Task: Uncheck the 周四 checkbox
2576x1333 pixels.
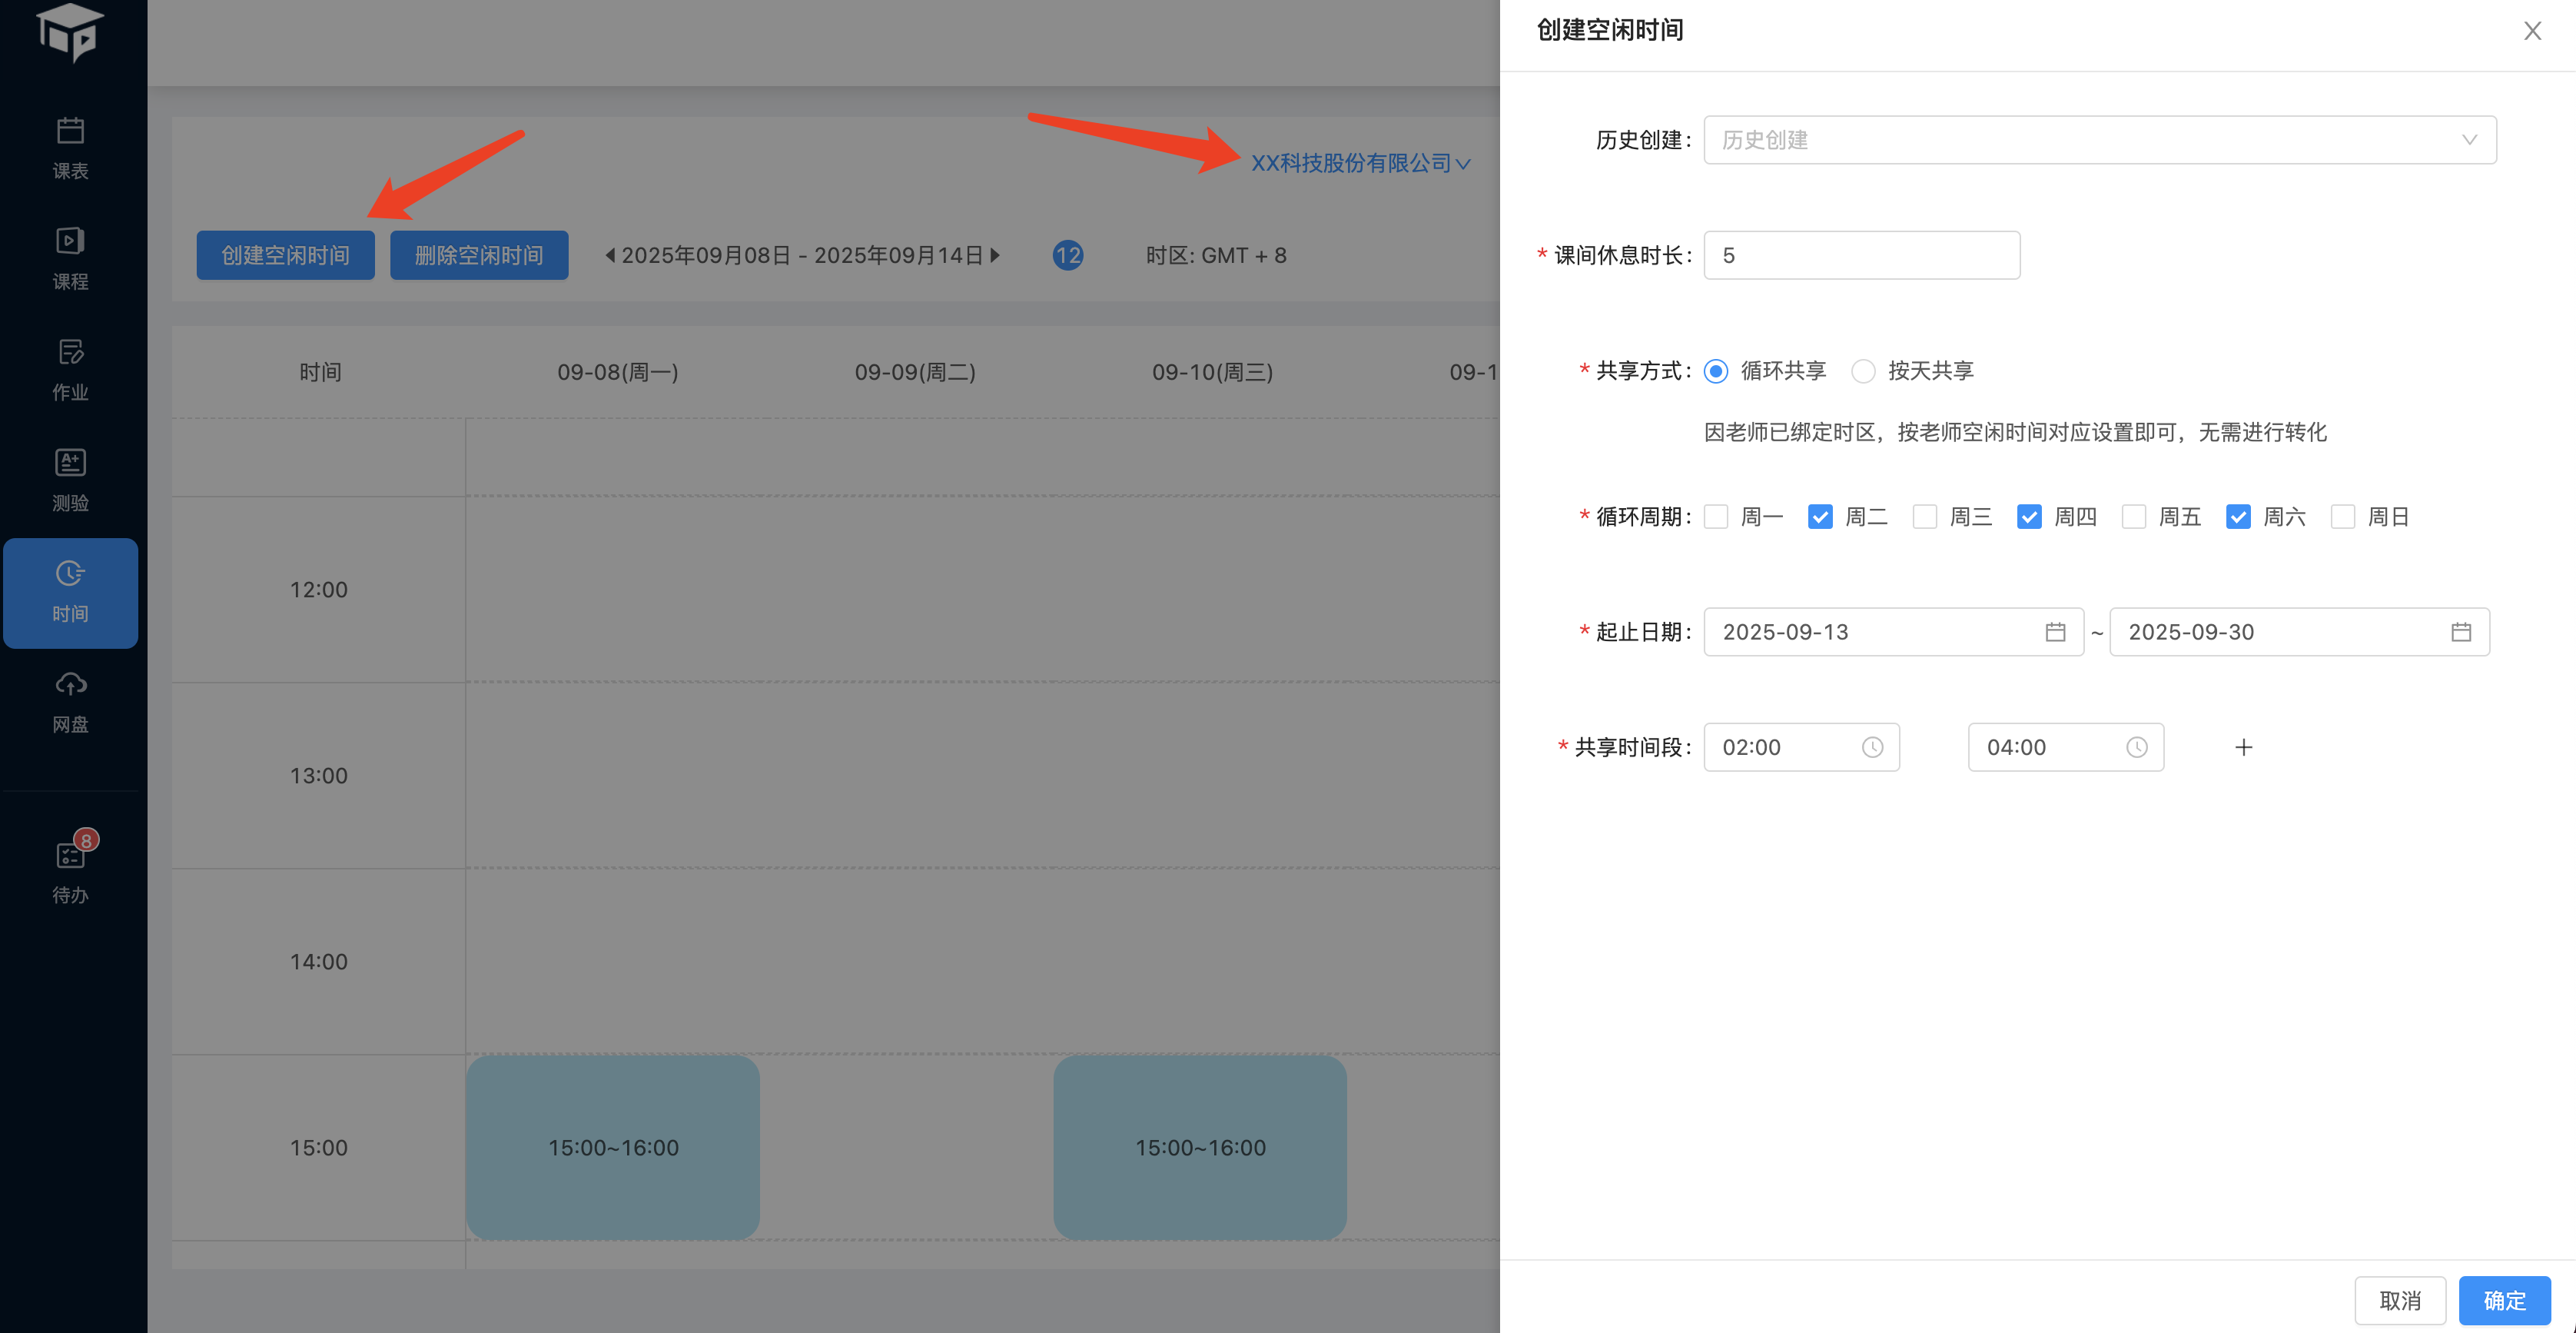Action: tap(2029, 517)
